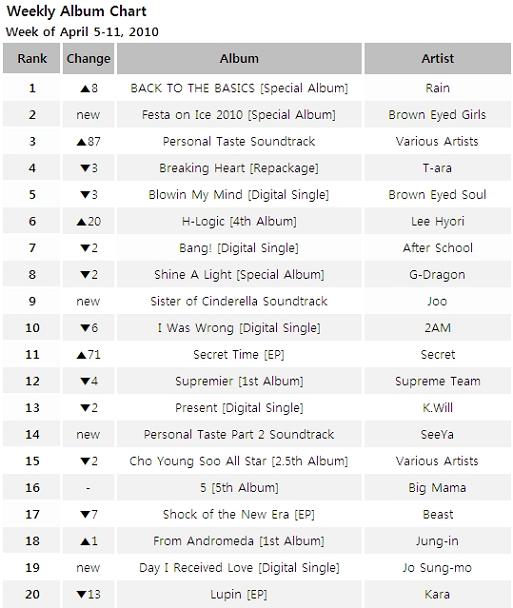The width and height of the screenshot is (513, 608).
Task: Open Festa on Ice 2010 album
Action: [x=239, y=115]
